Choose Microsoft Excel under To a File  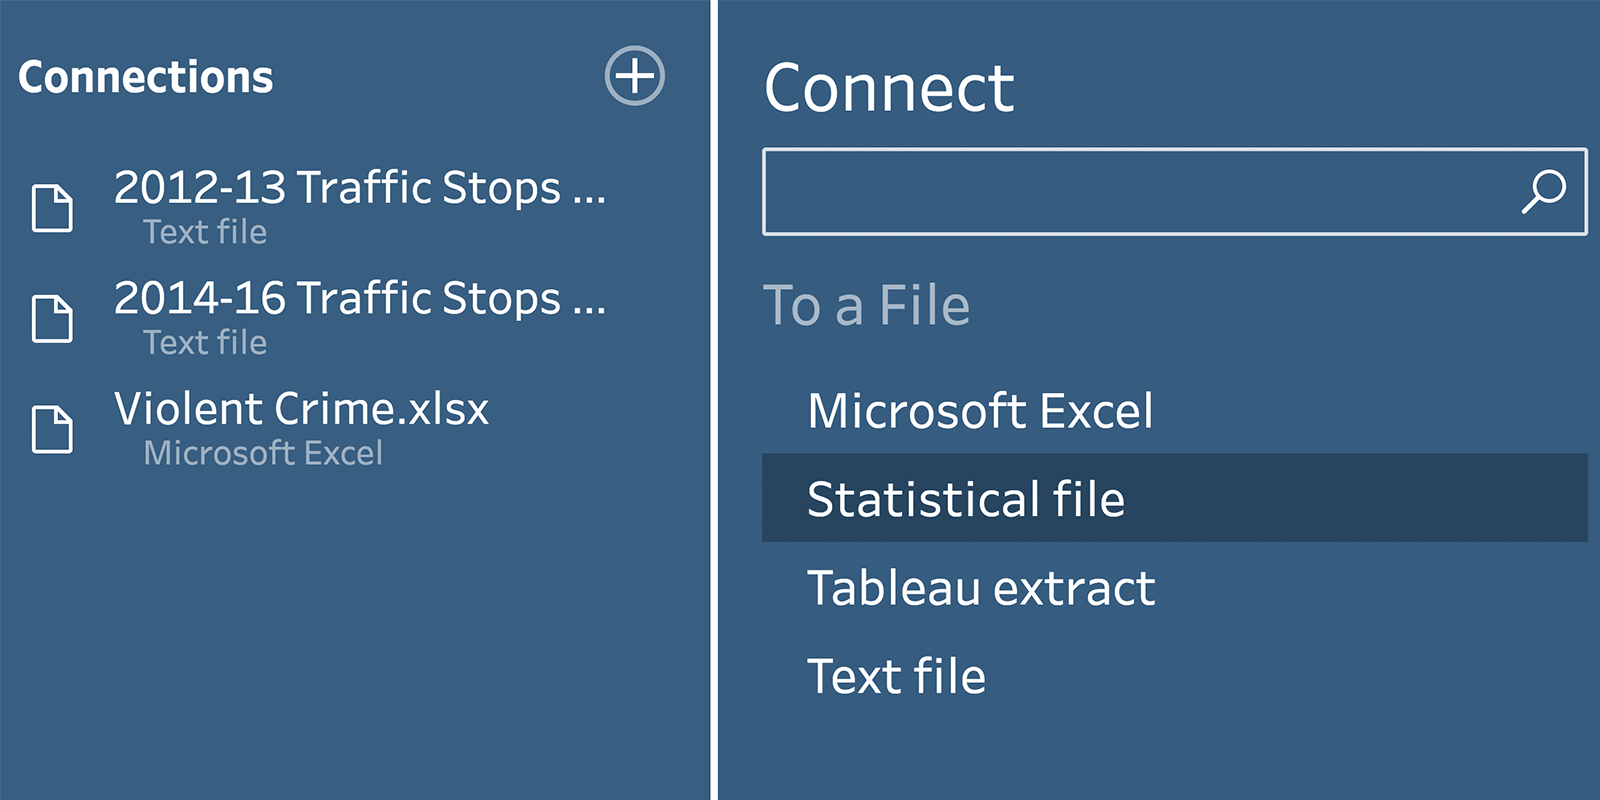(x=980, y=411)
